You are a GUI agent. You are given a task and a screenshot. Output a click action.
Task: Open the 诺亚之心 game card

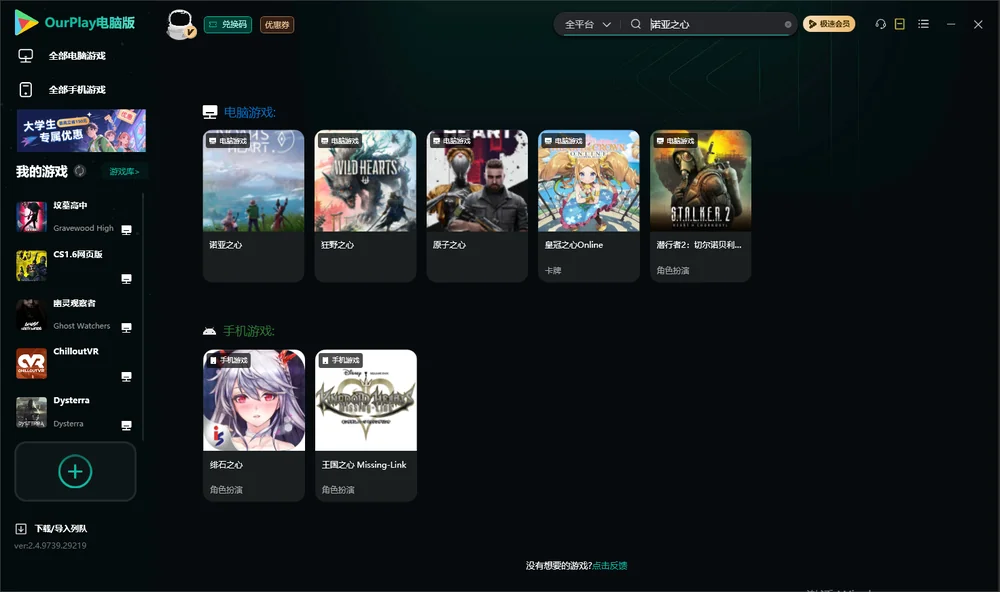(x=254, y=205)
